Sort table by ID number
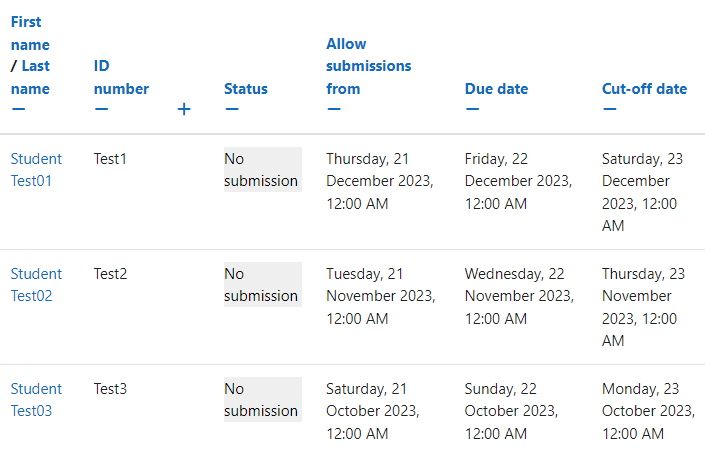Viewport: 705px width, 452px height. tap(121, 77)
